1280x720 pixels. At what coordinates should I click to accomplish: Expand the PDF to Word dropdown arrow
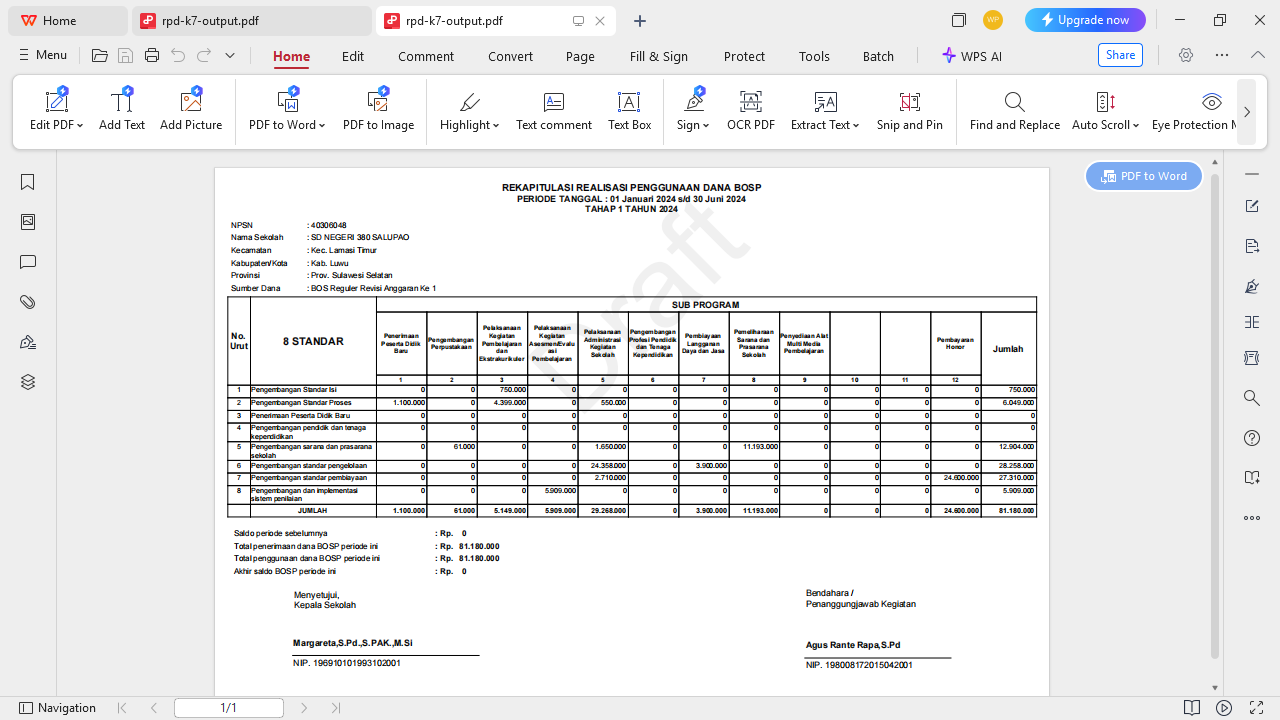coord(322,126)
